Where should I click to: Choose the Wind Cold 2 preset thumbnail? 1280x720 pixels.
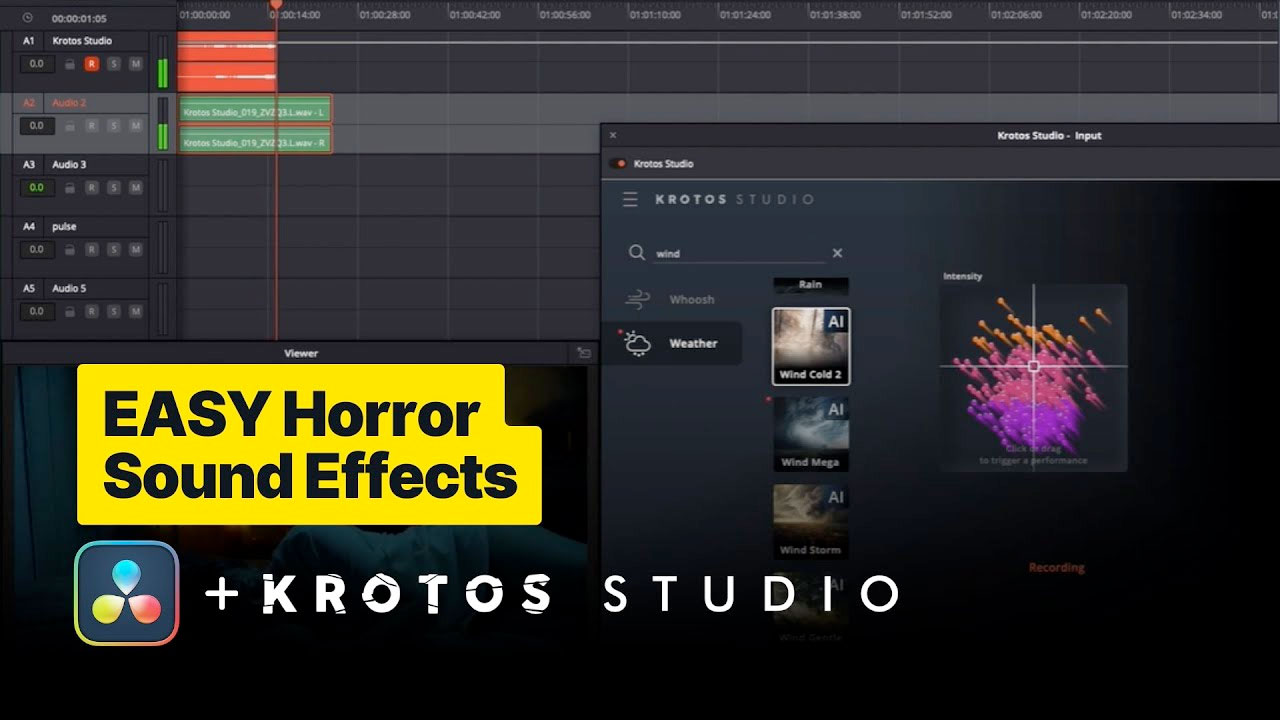point(811,346)
